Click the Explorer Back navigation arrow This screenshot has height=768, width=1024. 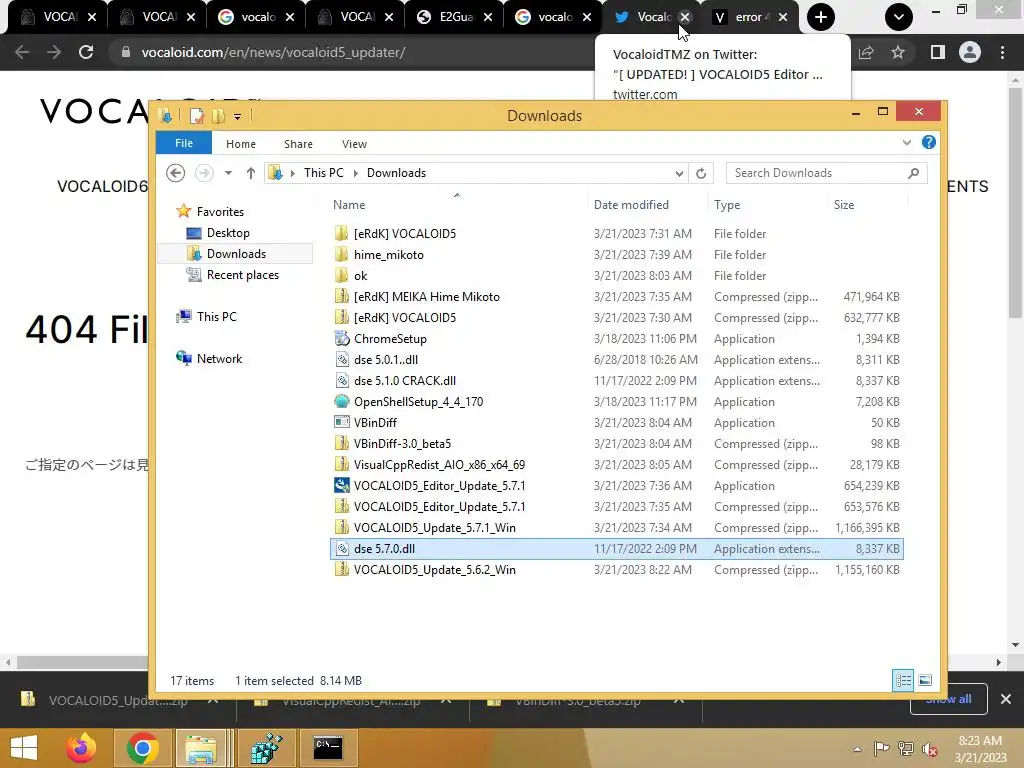[175, 173]
